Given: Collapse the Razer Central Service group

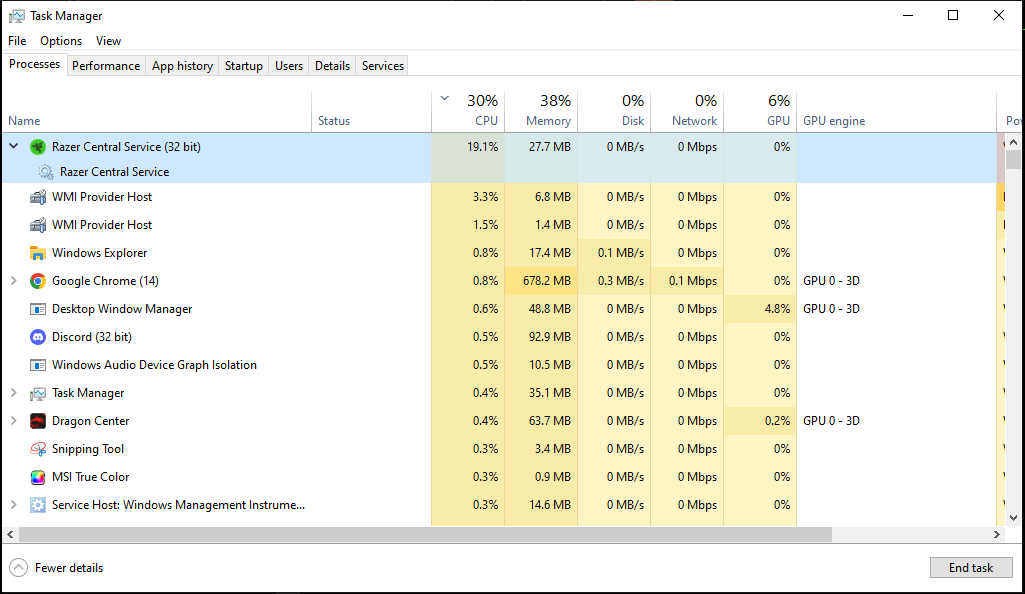Looking at the screenshot, I should (x=14, y=146).
